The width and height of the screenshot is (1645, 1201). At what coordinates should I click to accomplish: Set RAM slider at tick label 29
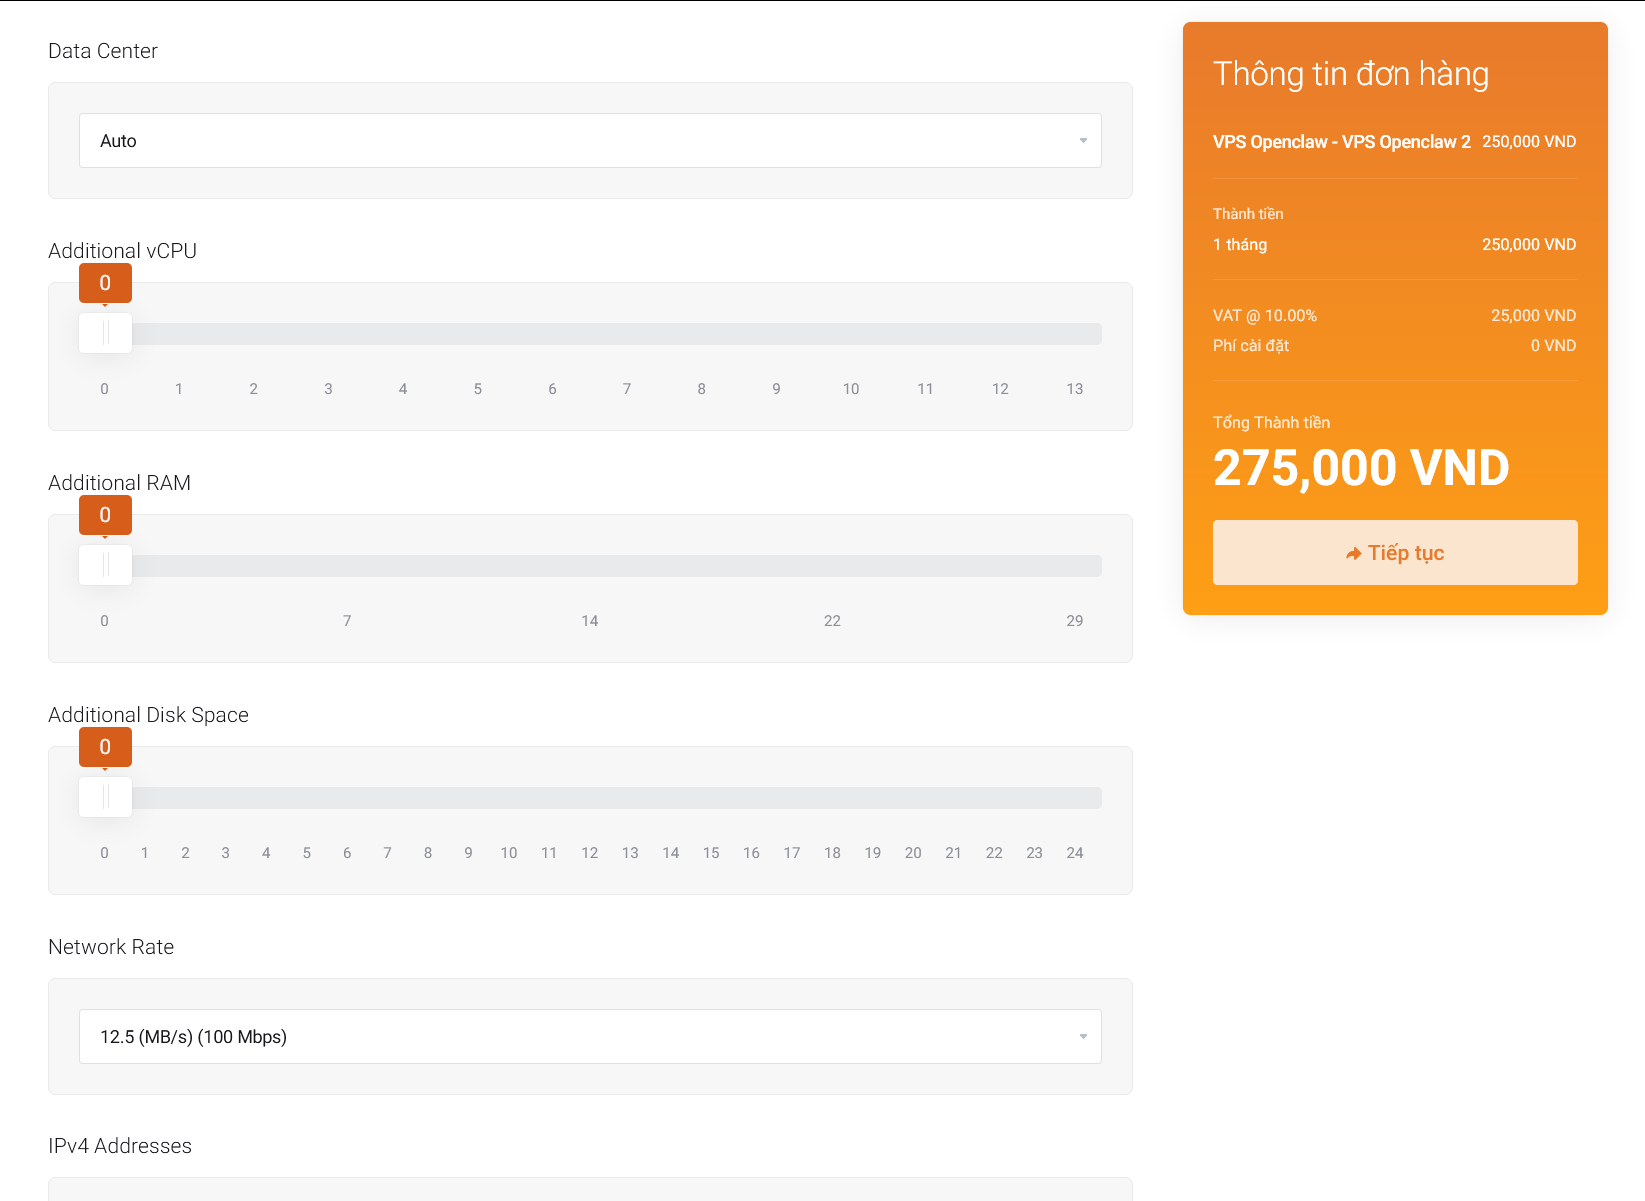tap(1075, 621)
